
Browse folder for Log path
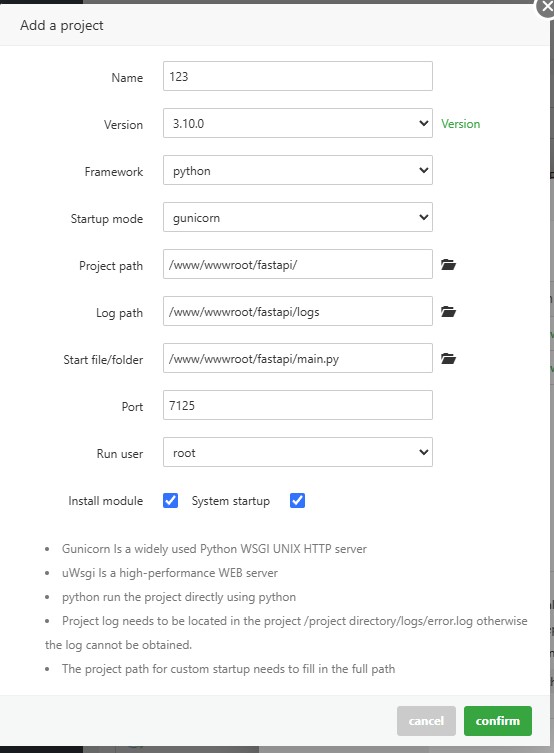point(448,311)
